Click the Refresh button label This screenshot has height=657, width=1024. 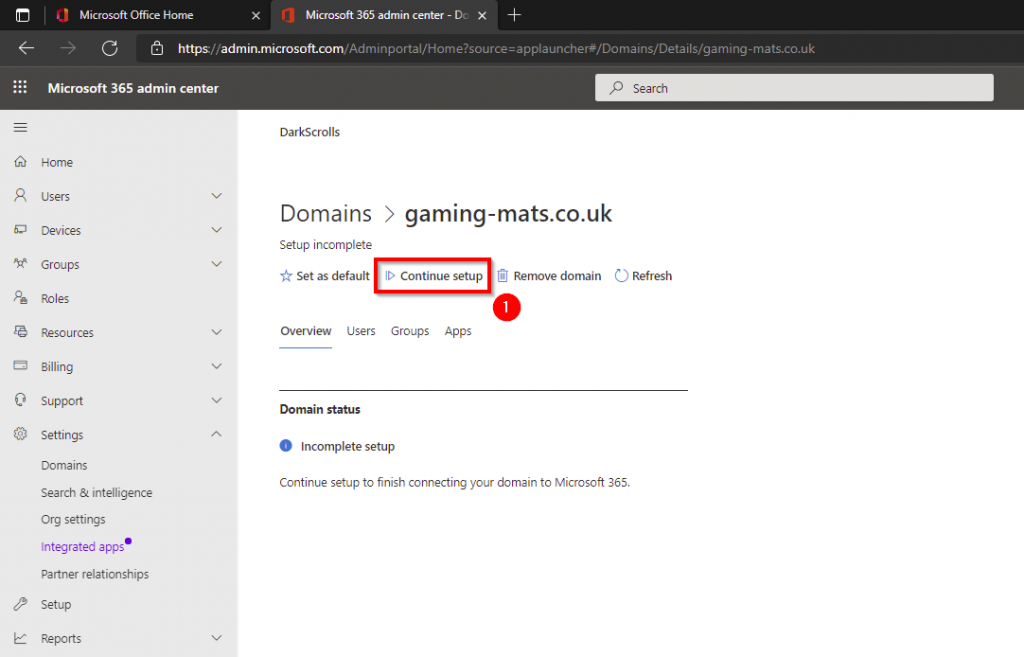click(x=652, y=276)
